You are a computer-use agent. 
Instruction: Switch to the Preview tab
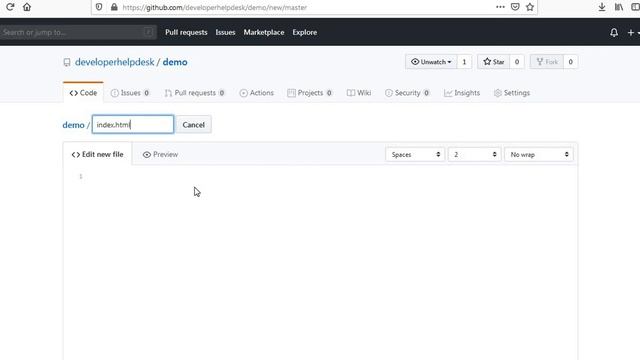pyautogui.click(x=160, y=154)
